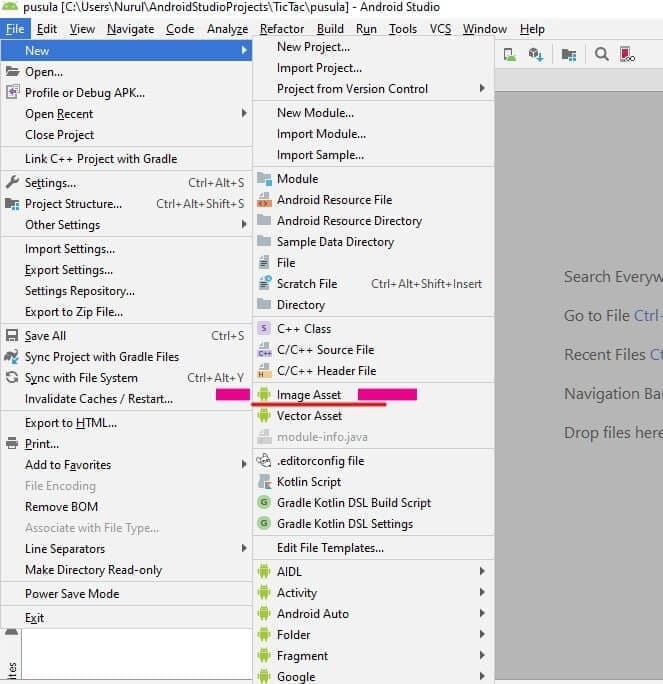Open the Edit menu in the menu bar
Viewport: 663px width, 684px height.
pos(47,29)
